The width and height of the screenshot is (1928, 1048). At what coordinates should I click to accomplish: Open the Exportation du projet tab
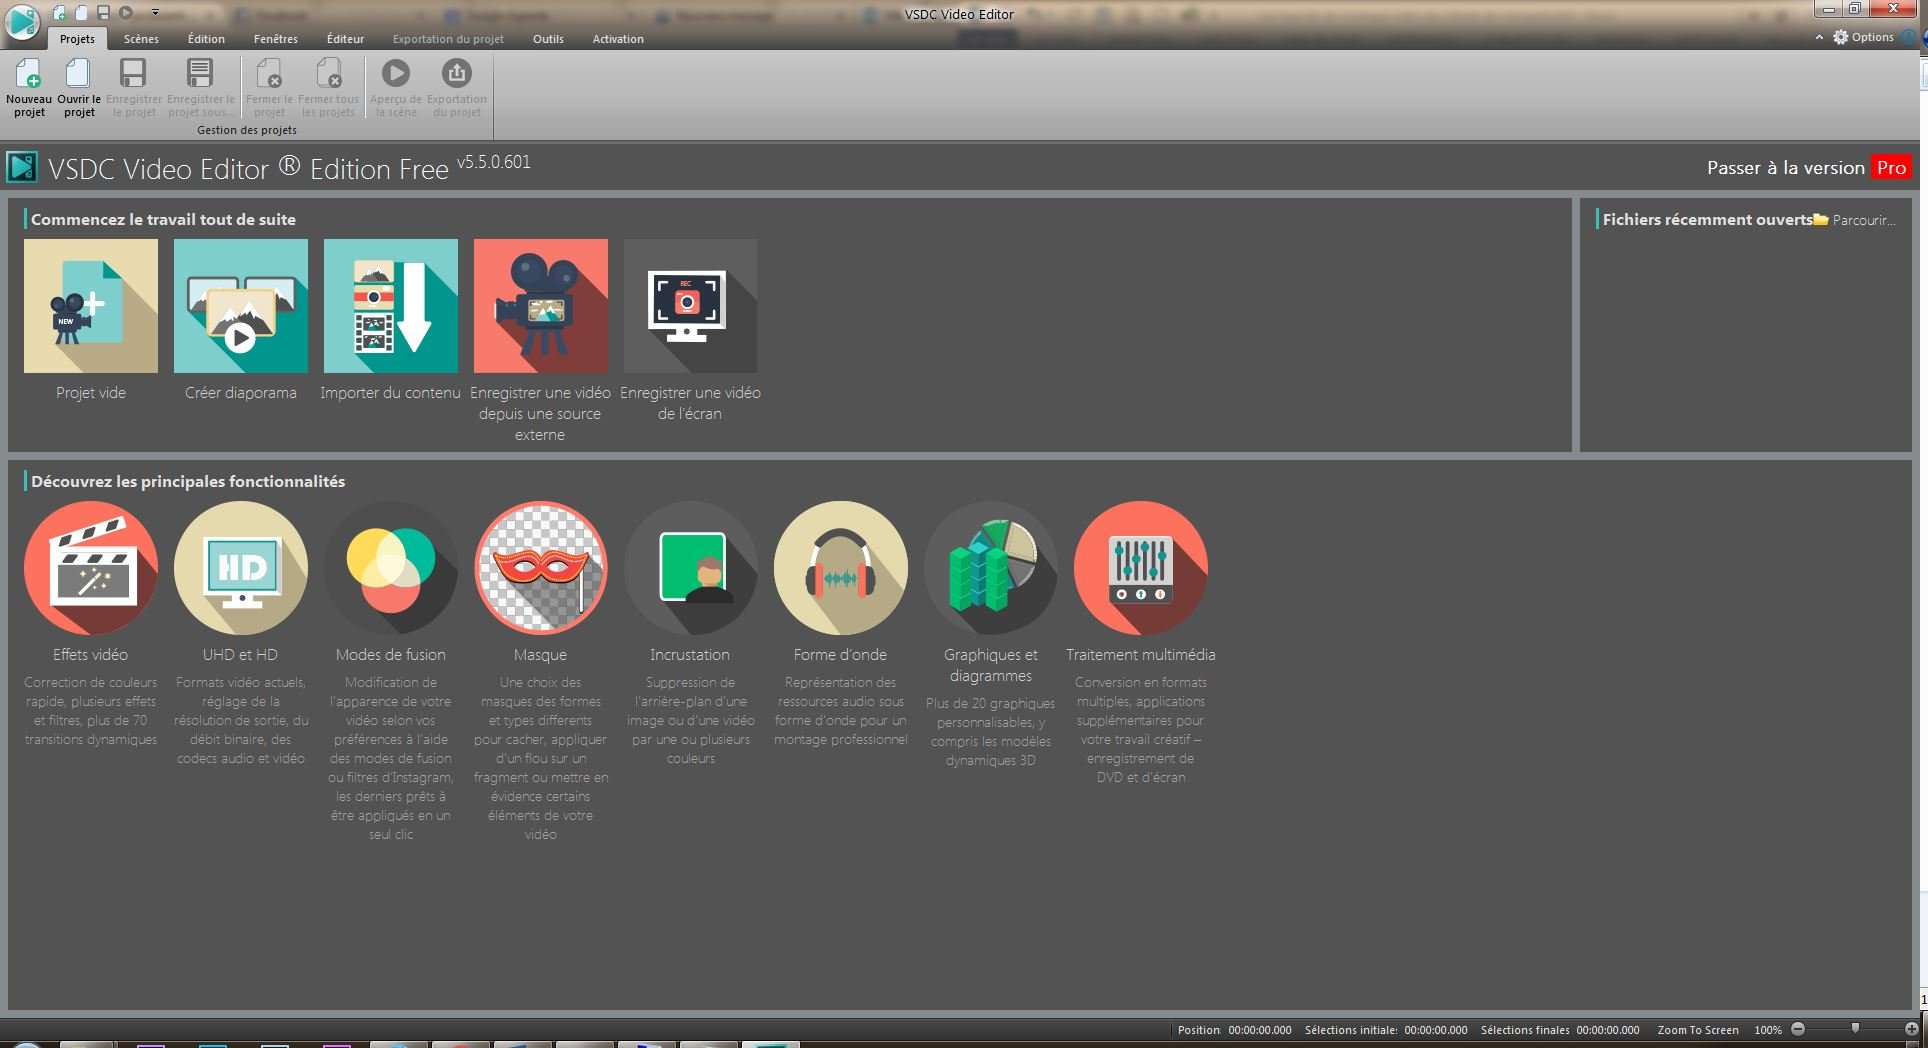click(x=448, y=39)
